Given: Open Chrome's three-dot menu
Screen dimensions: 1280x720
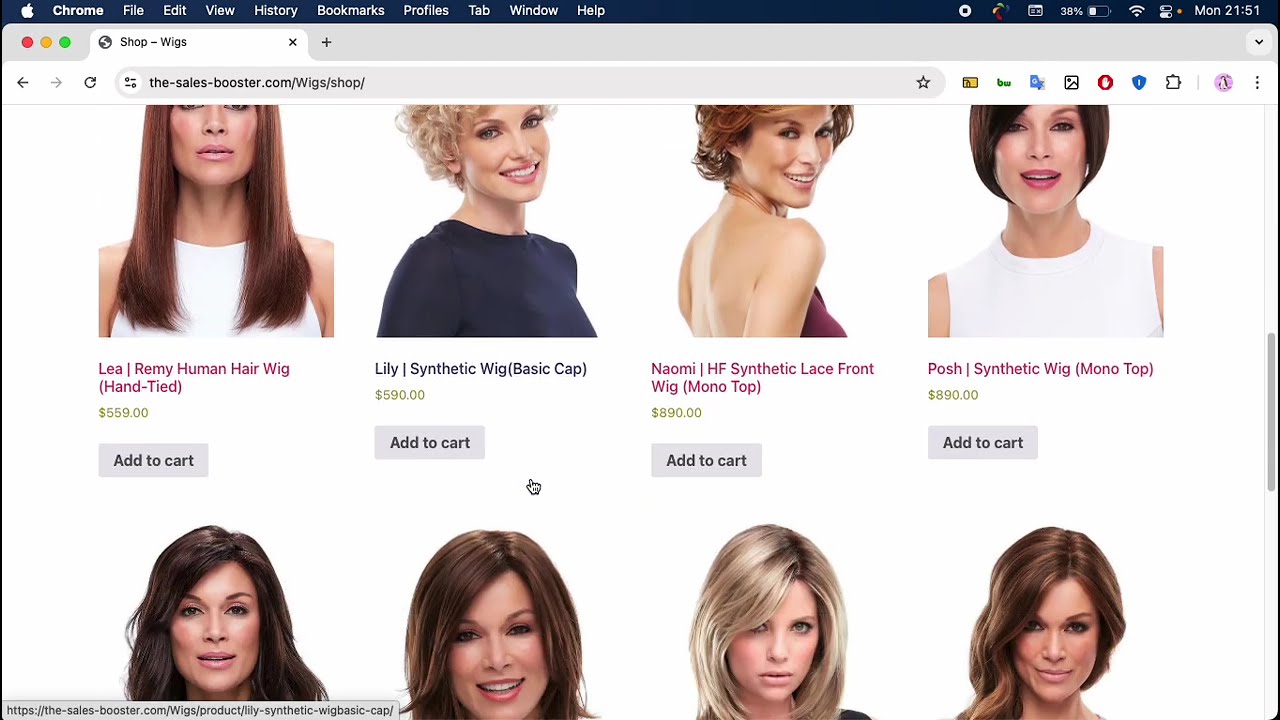Looking at the screenshot, I should pyautogui.click(x=1257, y=83).
